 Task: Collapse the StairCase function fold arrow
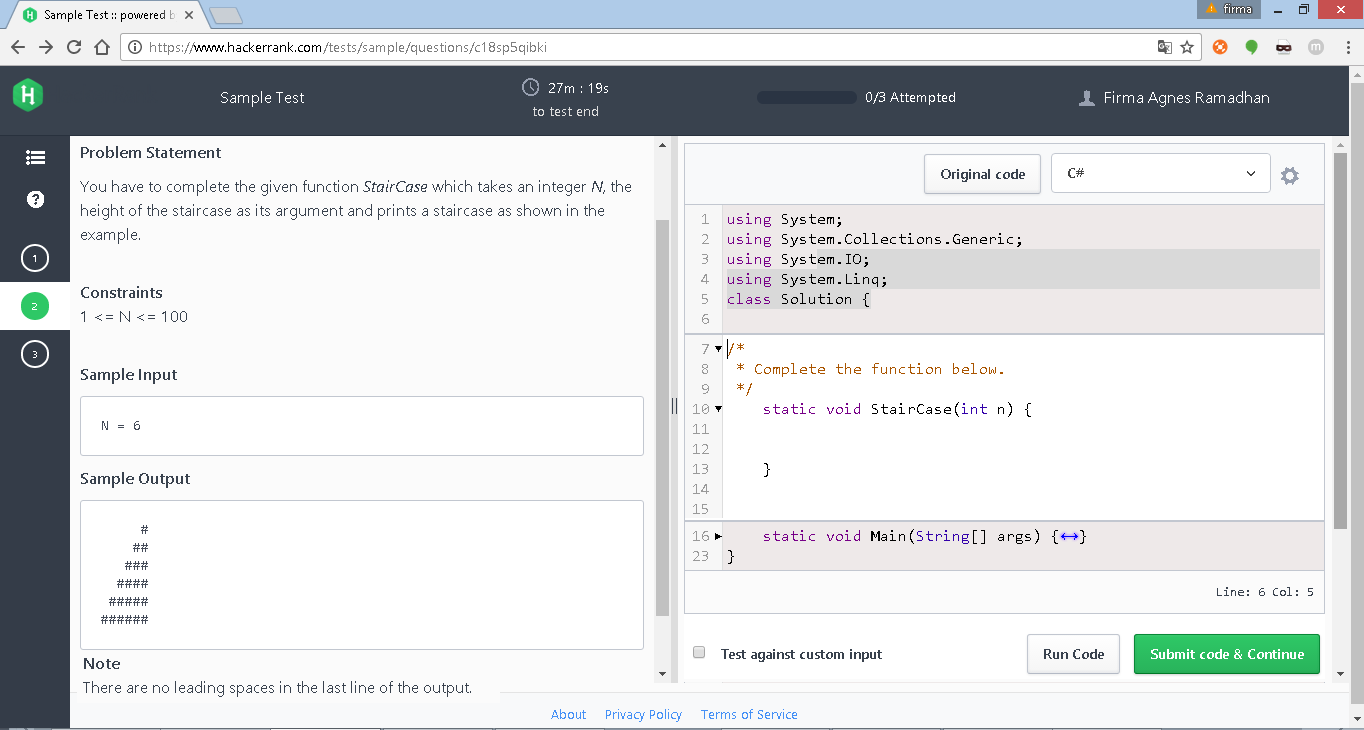pos(718,409)
